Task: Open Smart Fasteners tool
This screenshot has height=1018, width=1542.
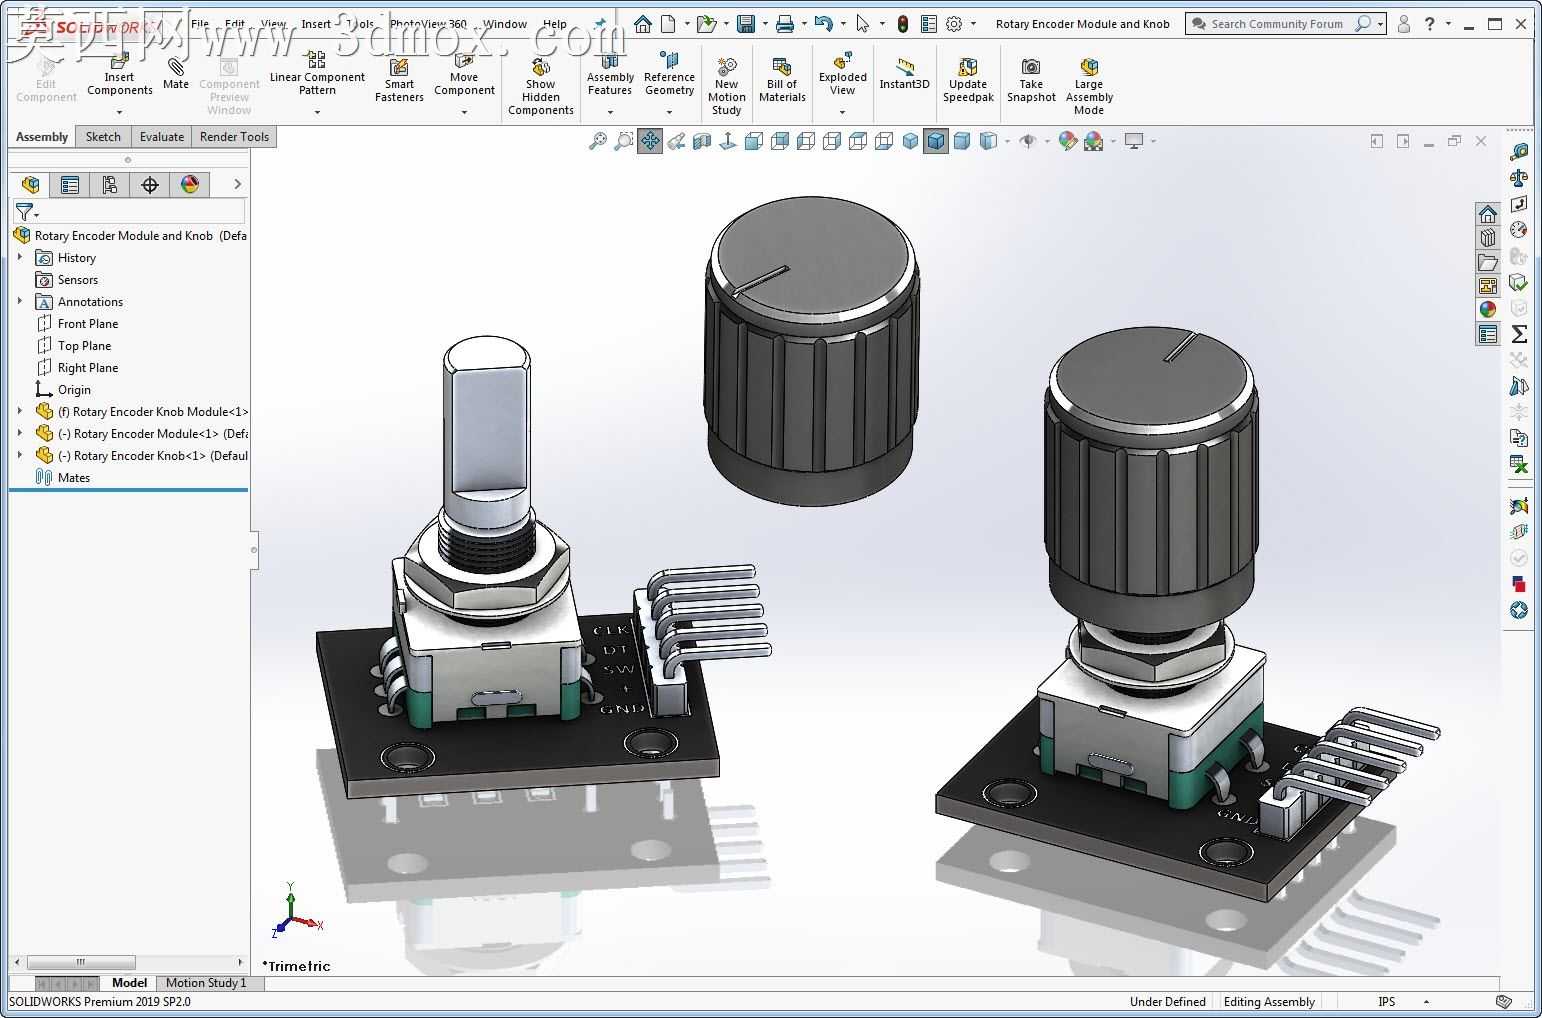Action: (x=399, y=78)
